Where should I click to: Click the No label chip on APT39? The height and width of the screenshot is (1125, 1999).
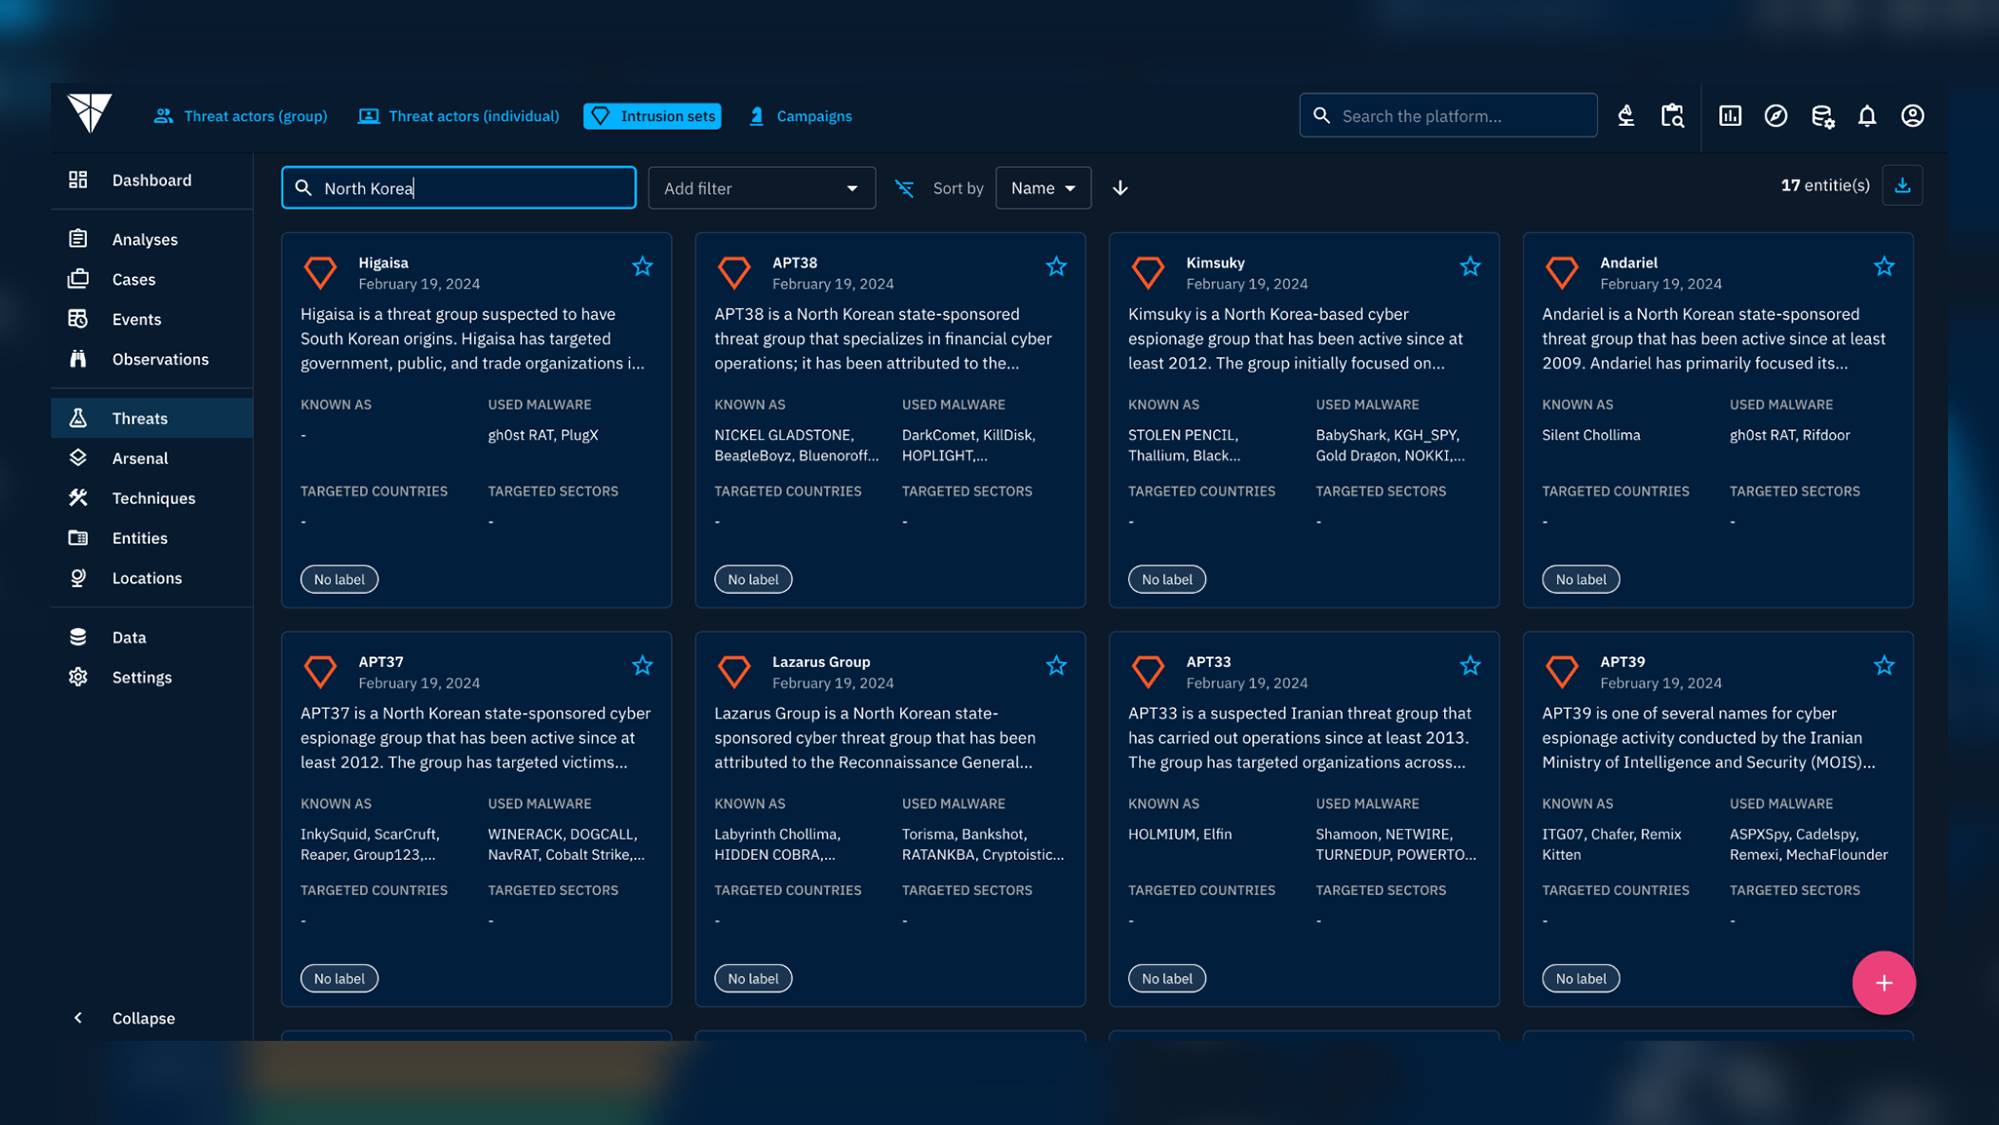[x=1580, y=978]
